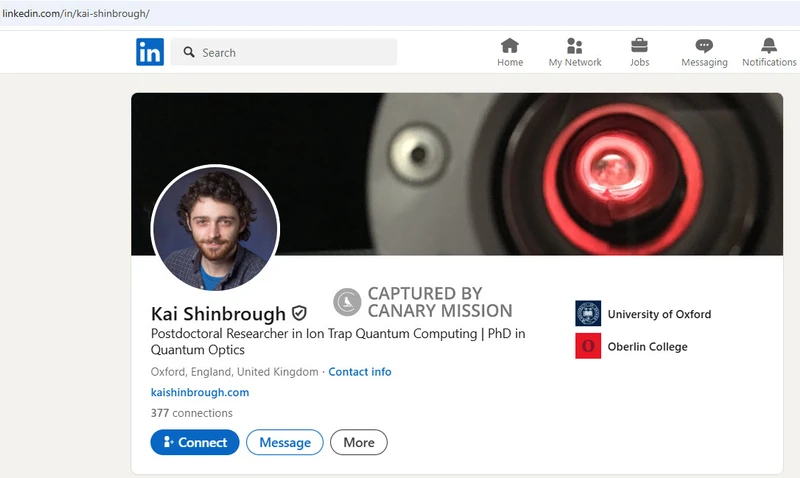Open the Jobs briefcase icon

(639, 46)
